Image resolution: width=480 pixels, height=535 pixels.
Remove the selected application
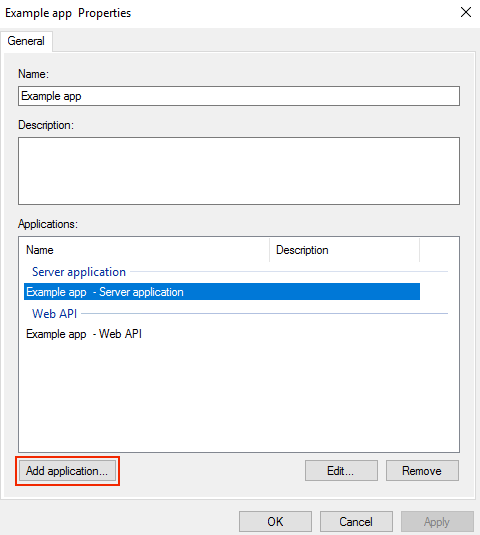pos(422,471)
